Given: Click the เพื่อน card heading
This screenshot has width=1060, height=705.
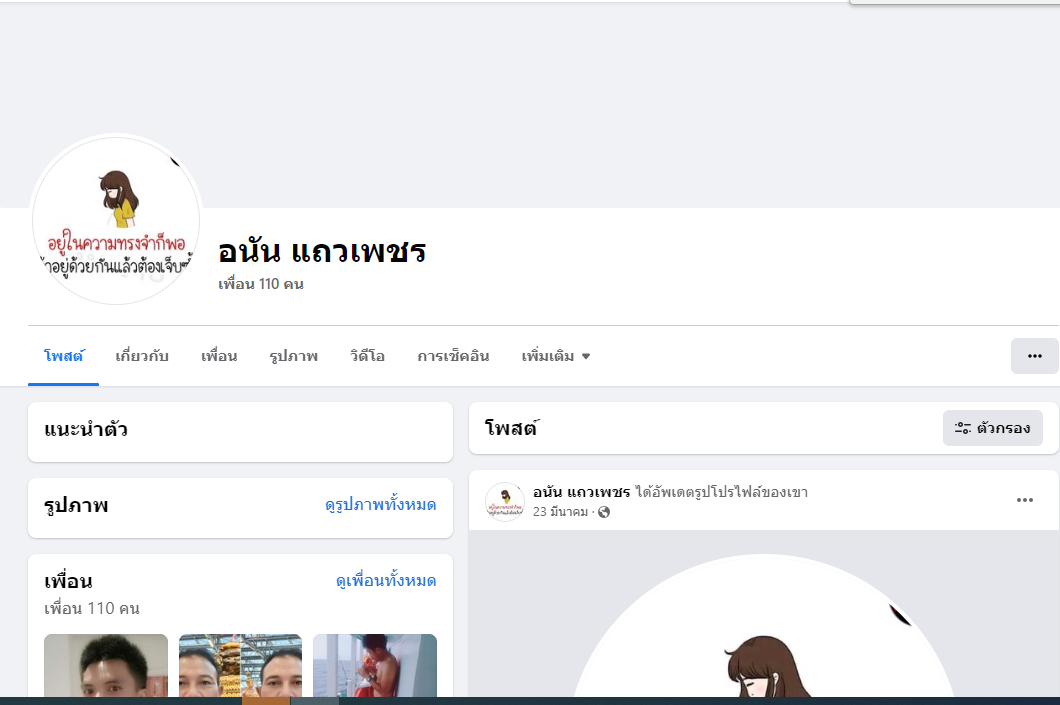Looking at the screenshot, I should [x=68, y=581].
